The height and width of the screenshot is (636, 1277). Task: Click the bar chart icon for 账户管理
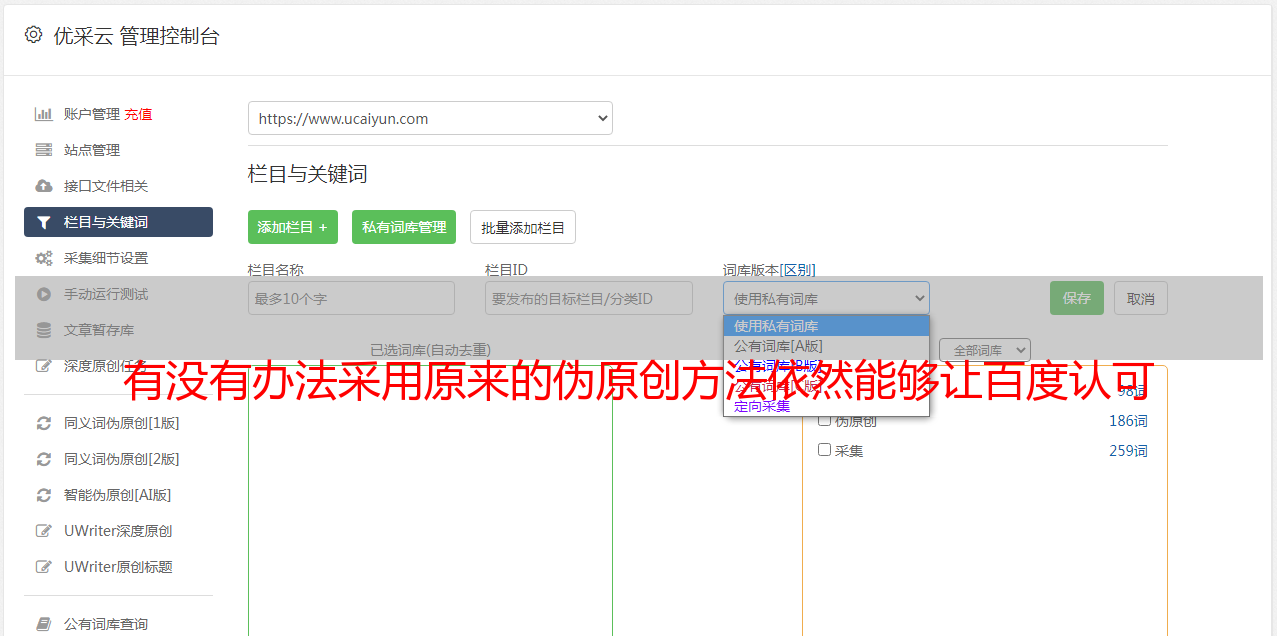click(x=43, y=114)
